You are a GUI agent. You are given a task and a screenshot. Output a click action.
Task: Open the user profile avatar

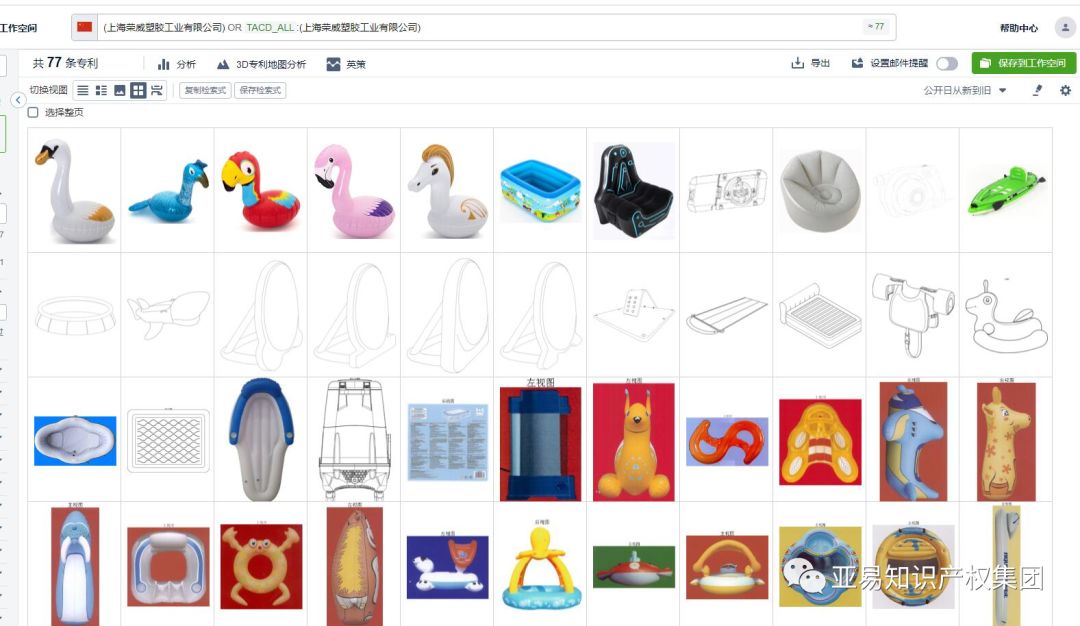tap(1065, 28)
